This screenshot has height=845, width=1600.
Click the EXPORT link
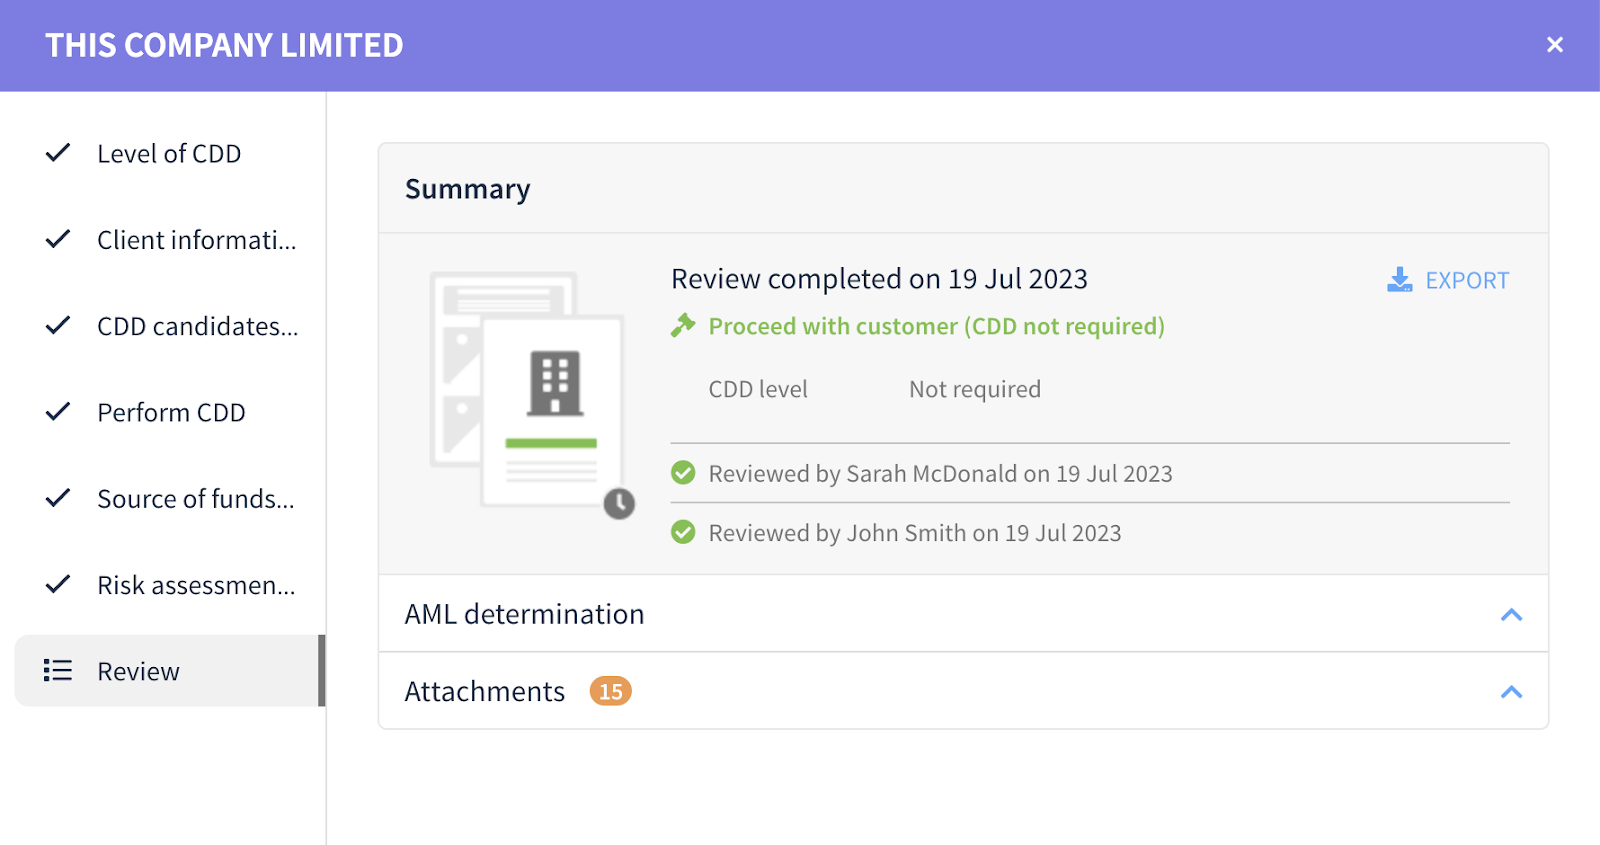tap(1466, 281)
